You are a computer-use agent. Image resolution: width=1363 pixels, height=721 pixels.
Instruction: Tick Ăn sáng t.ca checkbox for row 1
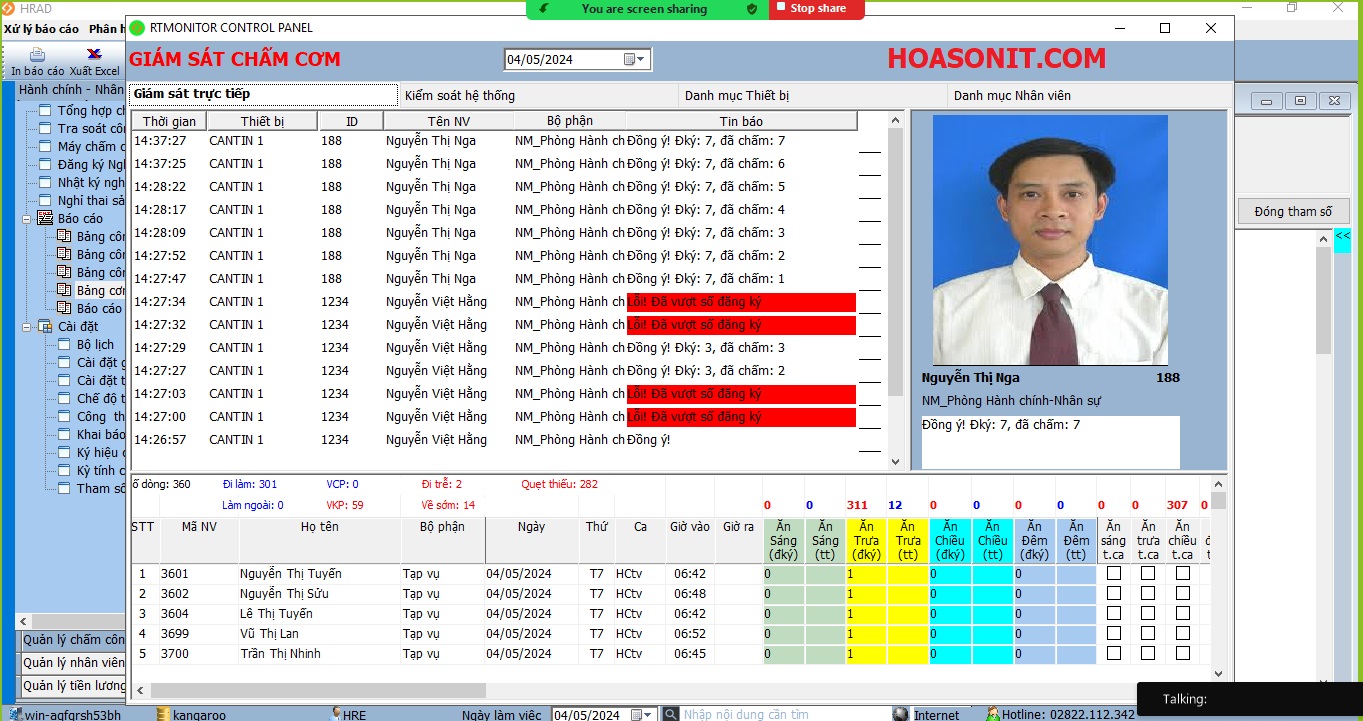[1114, 574]
